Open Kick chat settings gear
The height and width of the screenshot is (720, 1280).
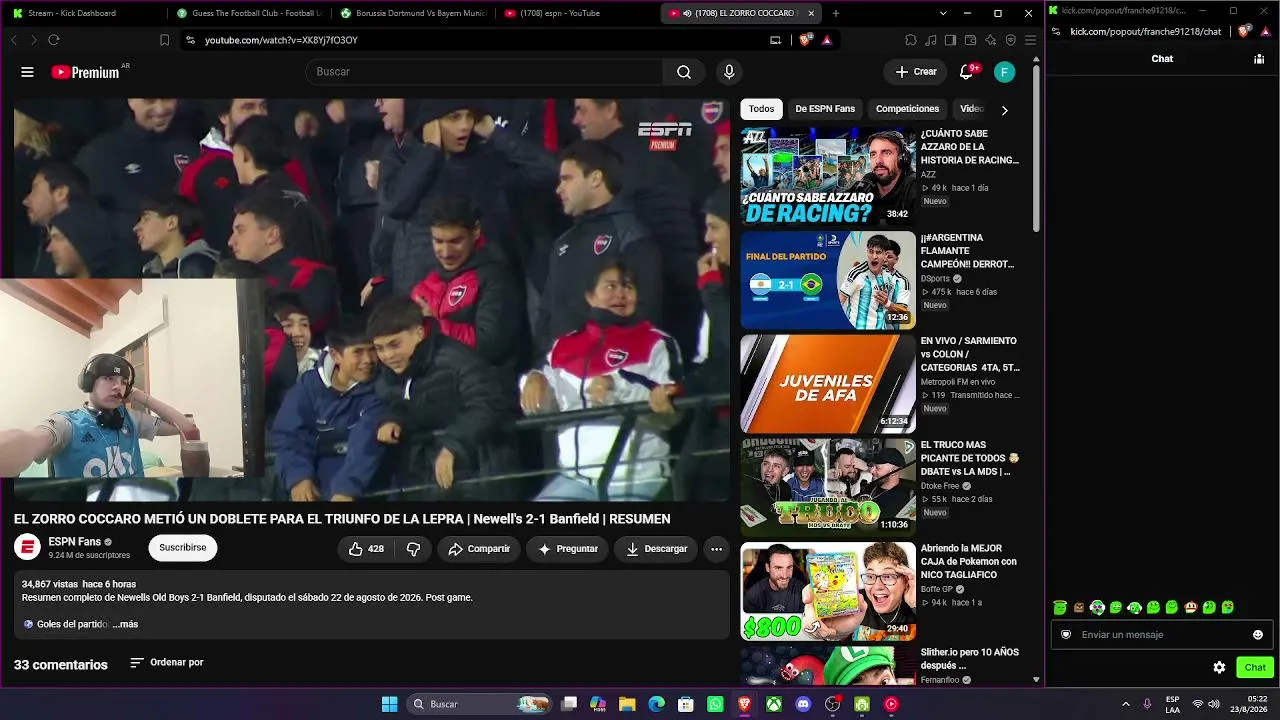(1219, 667)
